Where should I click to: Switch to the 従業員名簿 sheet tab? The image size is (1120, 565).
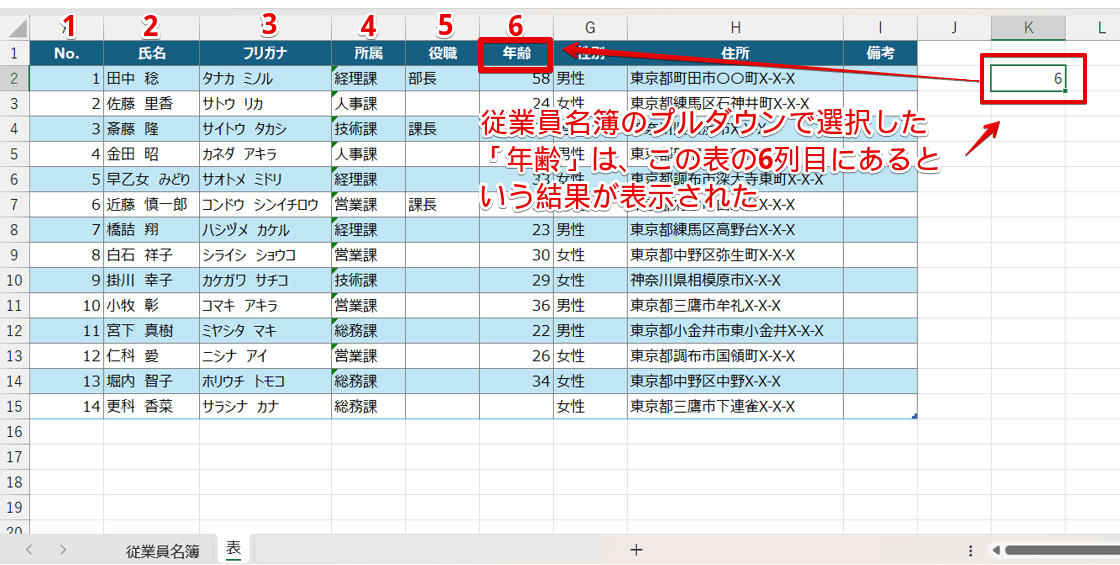click(162, 551)
